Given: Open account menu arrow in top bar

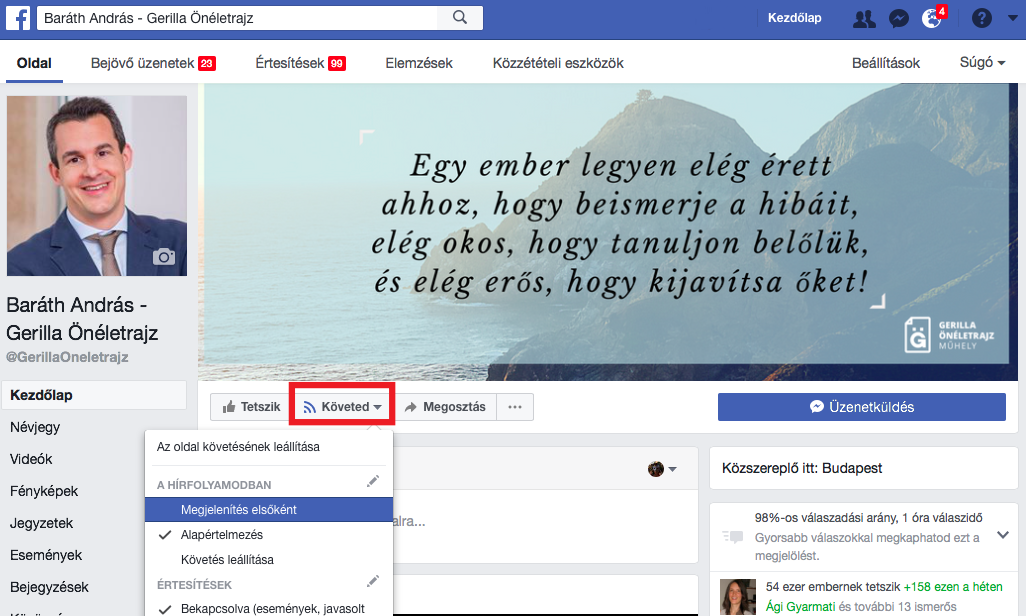Looking at the screenshot, I should [x=1012, y=18].
